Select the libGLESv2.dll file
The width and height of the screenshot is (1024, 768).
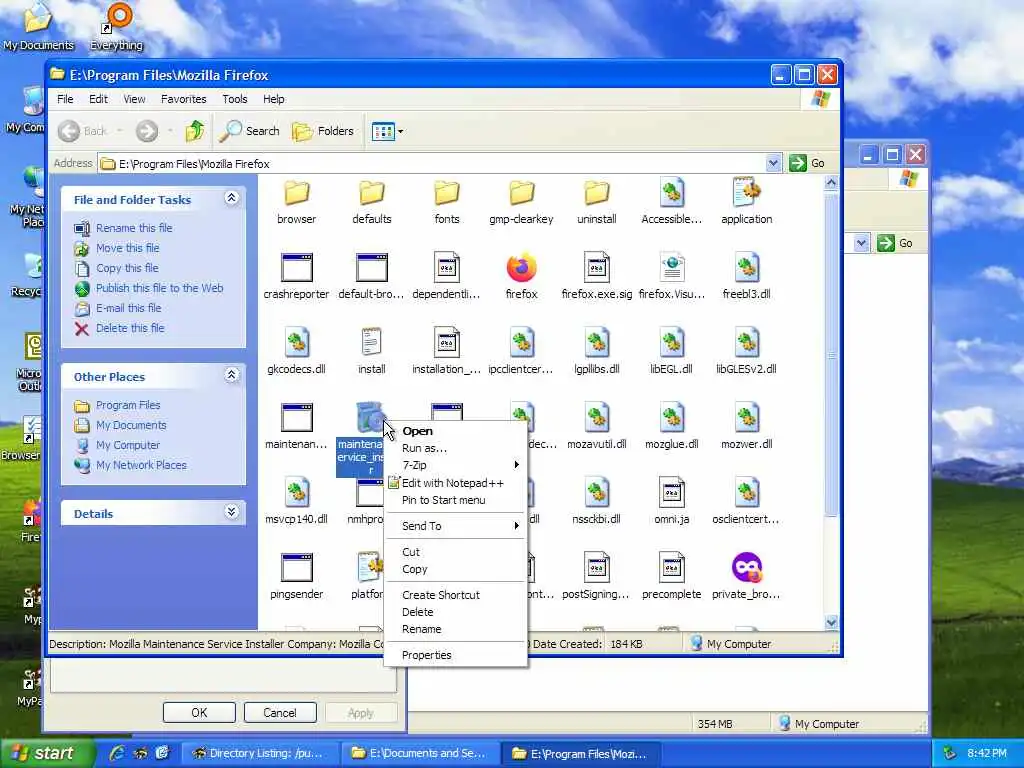[746, 343]
